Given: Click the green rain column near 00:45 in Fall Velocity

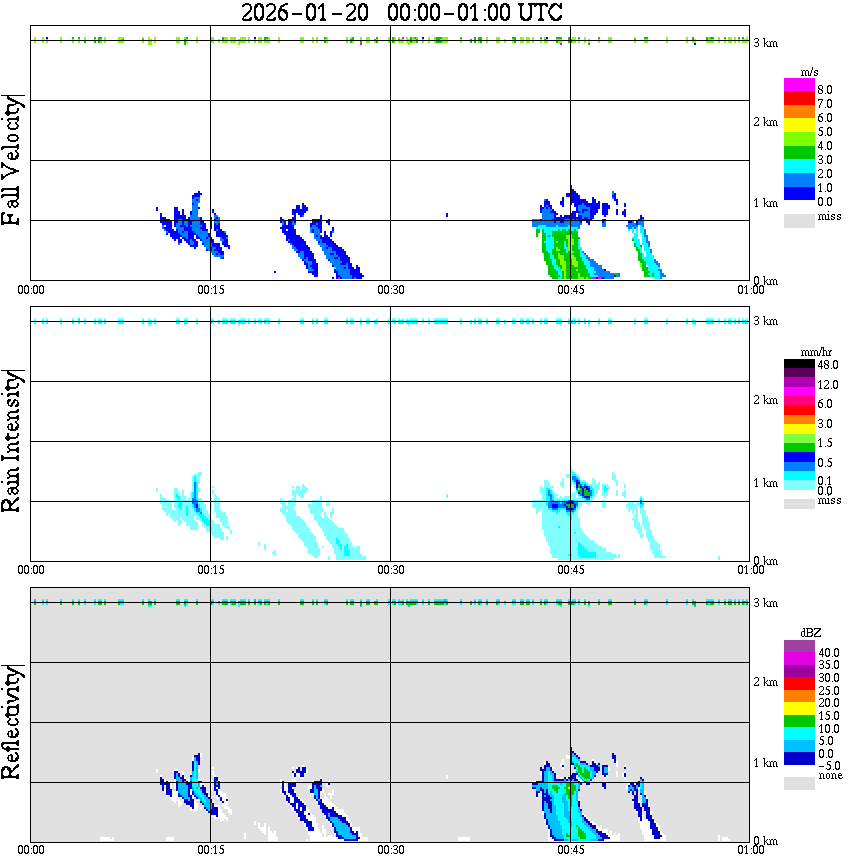Looking at the screenshot, I should [565, 252].
